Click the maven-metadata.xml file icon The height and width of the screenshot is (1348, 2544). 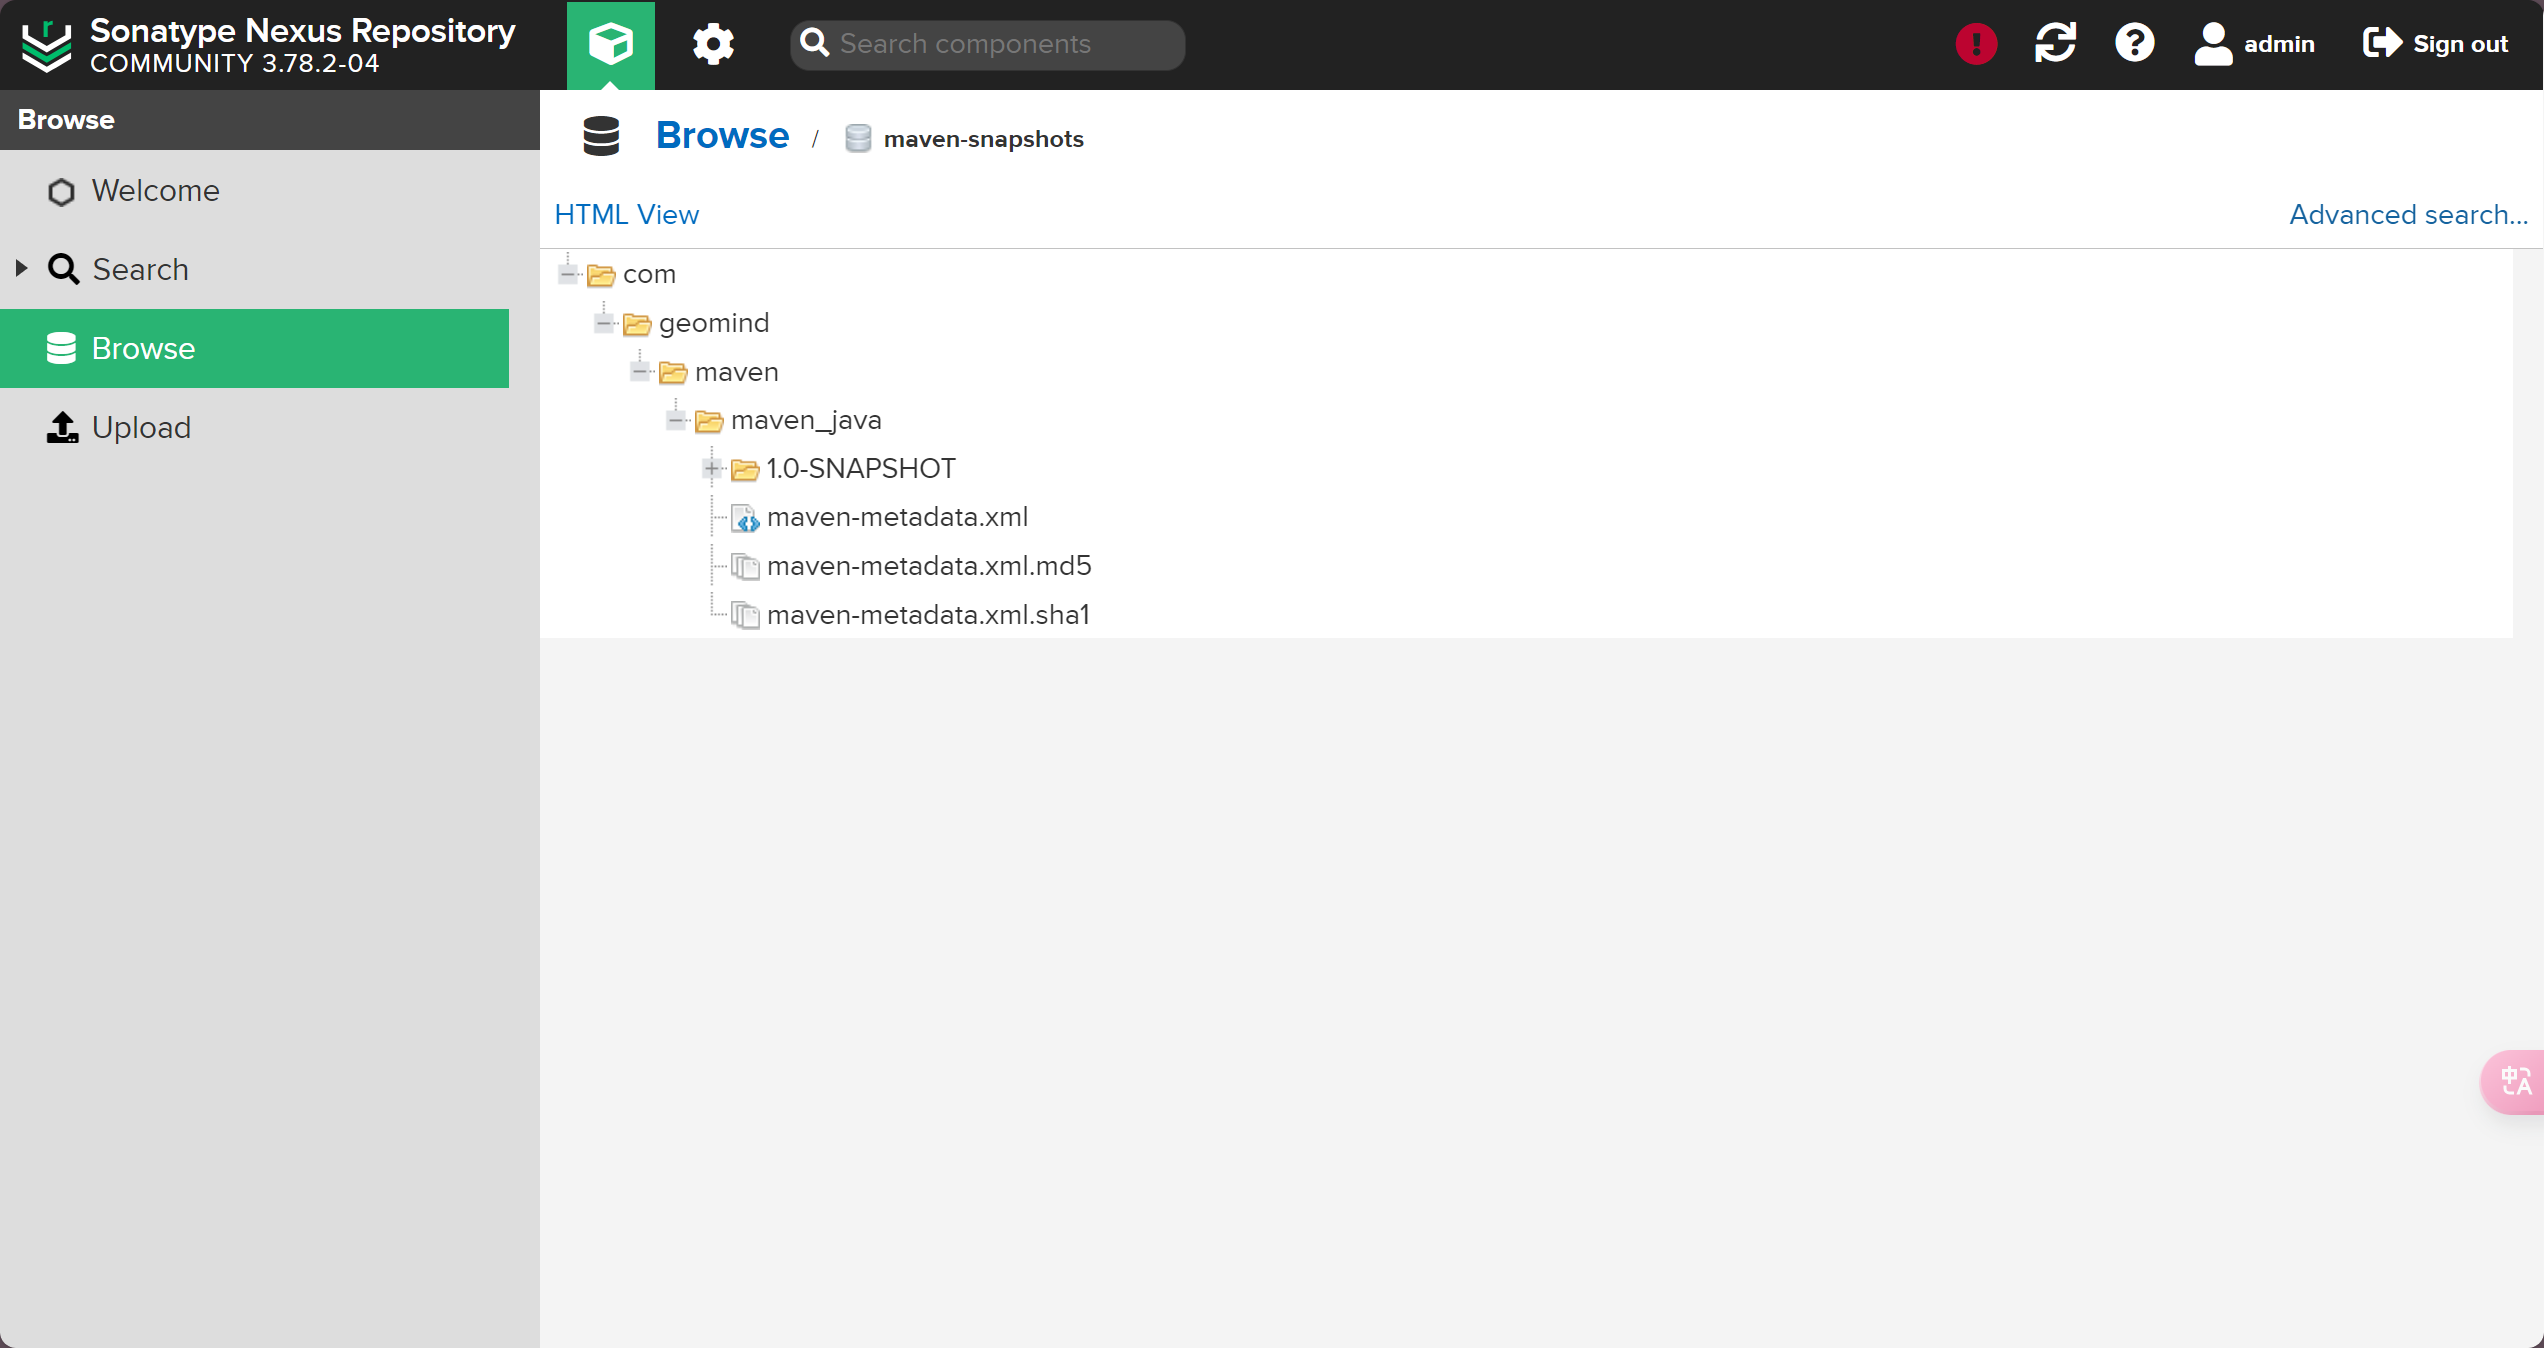[745, 518]
